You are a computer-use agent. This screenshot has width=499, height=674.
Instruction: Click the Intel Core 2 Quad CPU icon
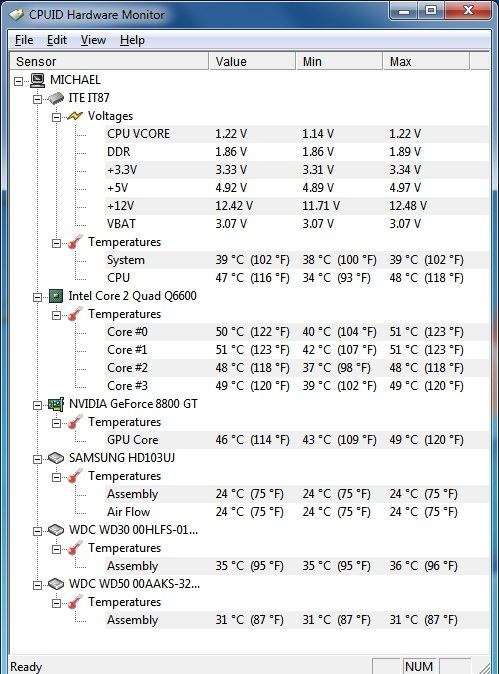pos(56,296)
